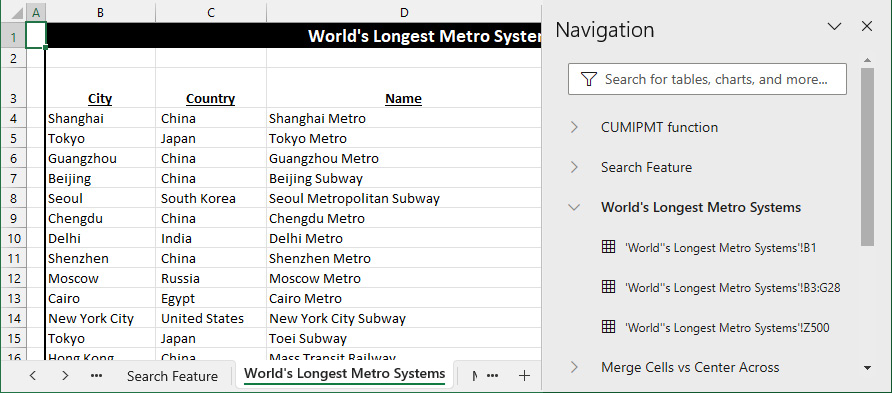
Task: Select Merge Cells vs Center Across item
Action: (689, 367)
